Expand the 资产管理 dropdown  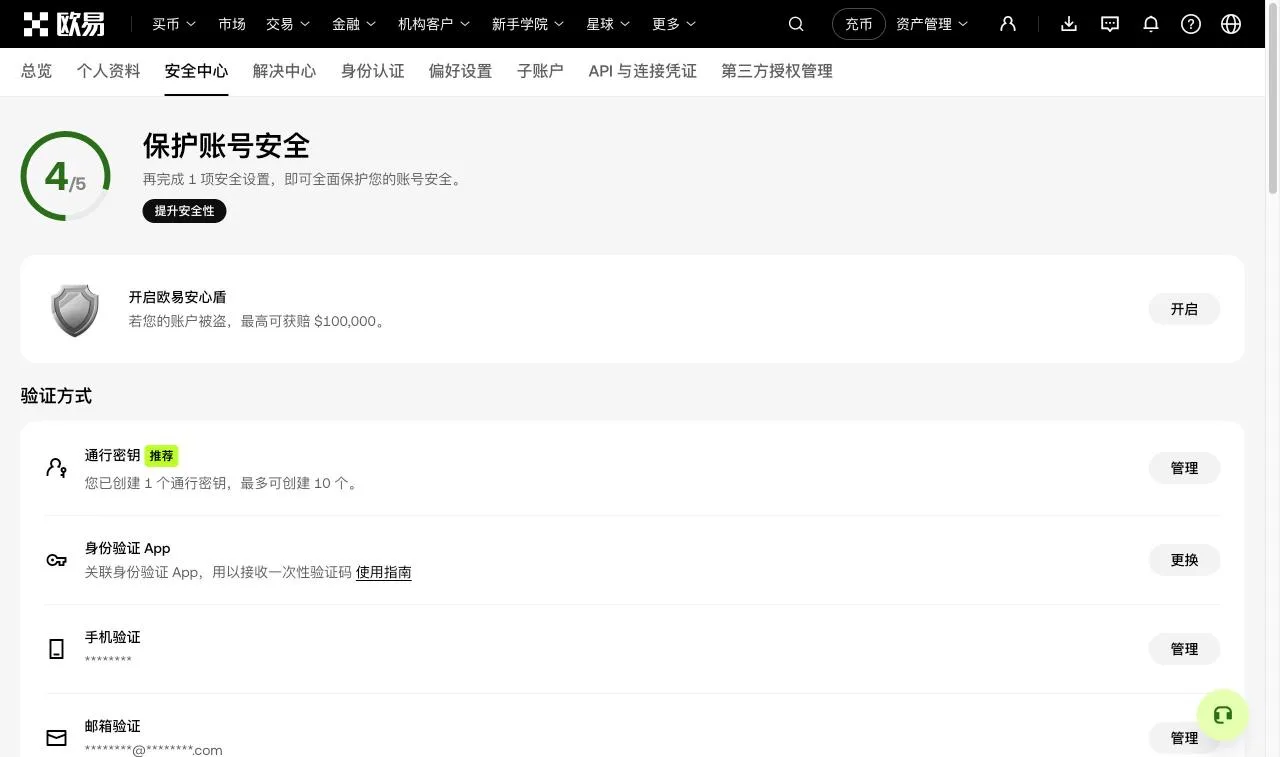click(x=932, y=24)
